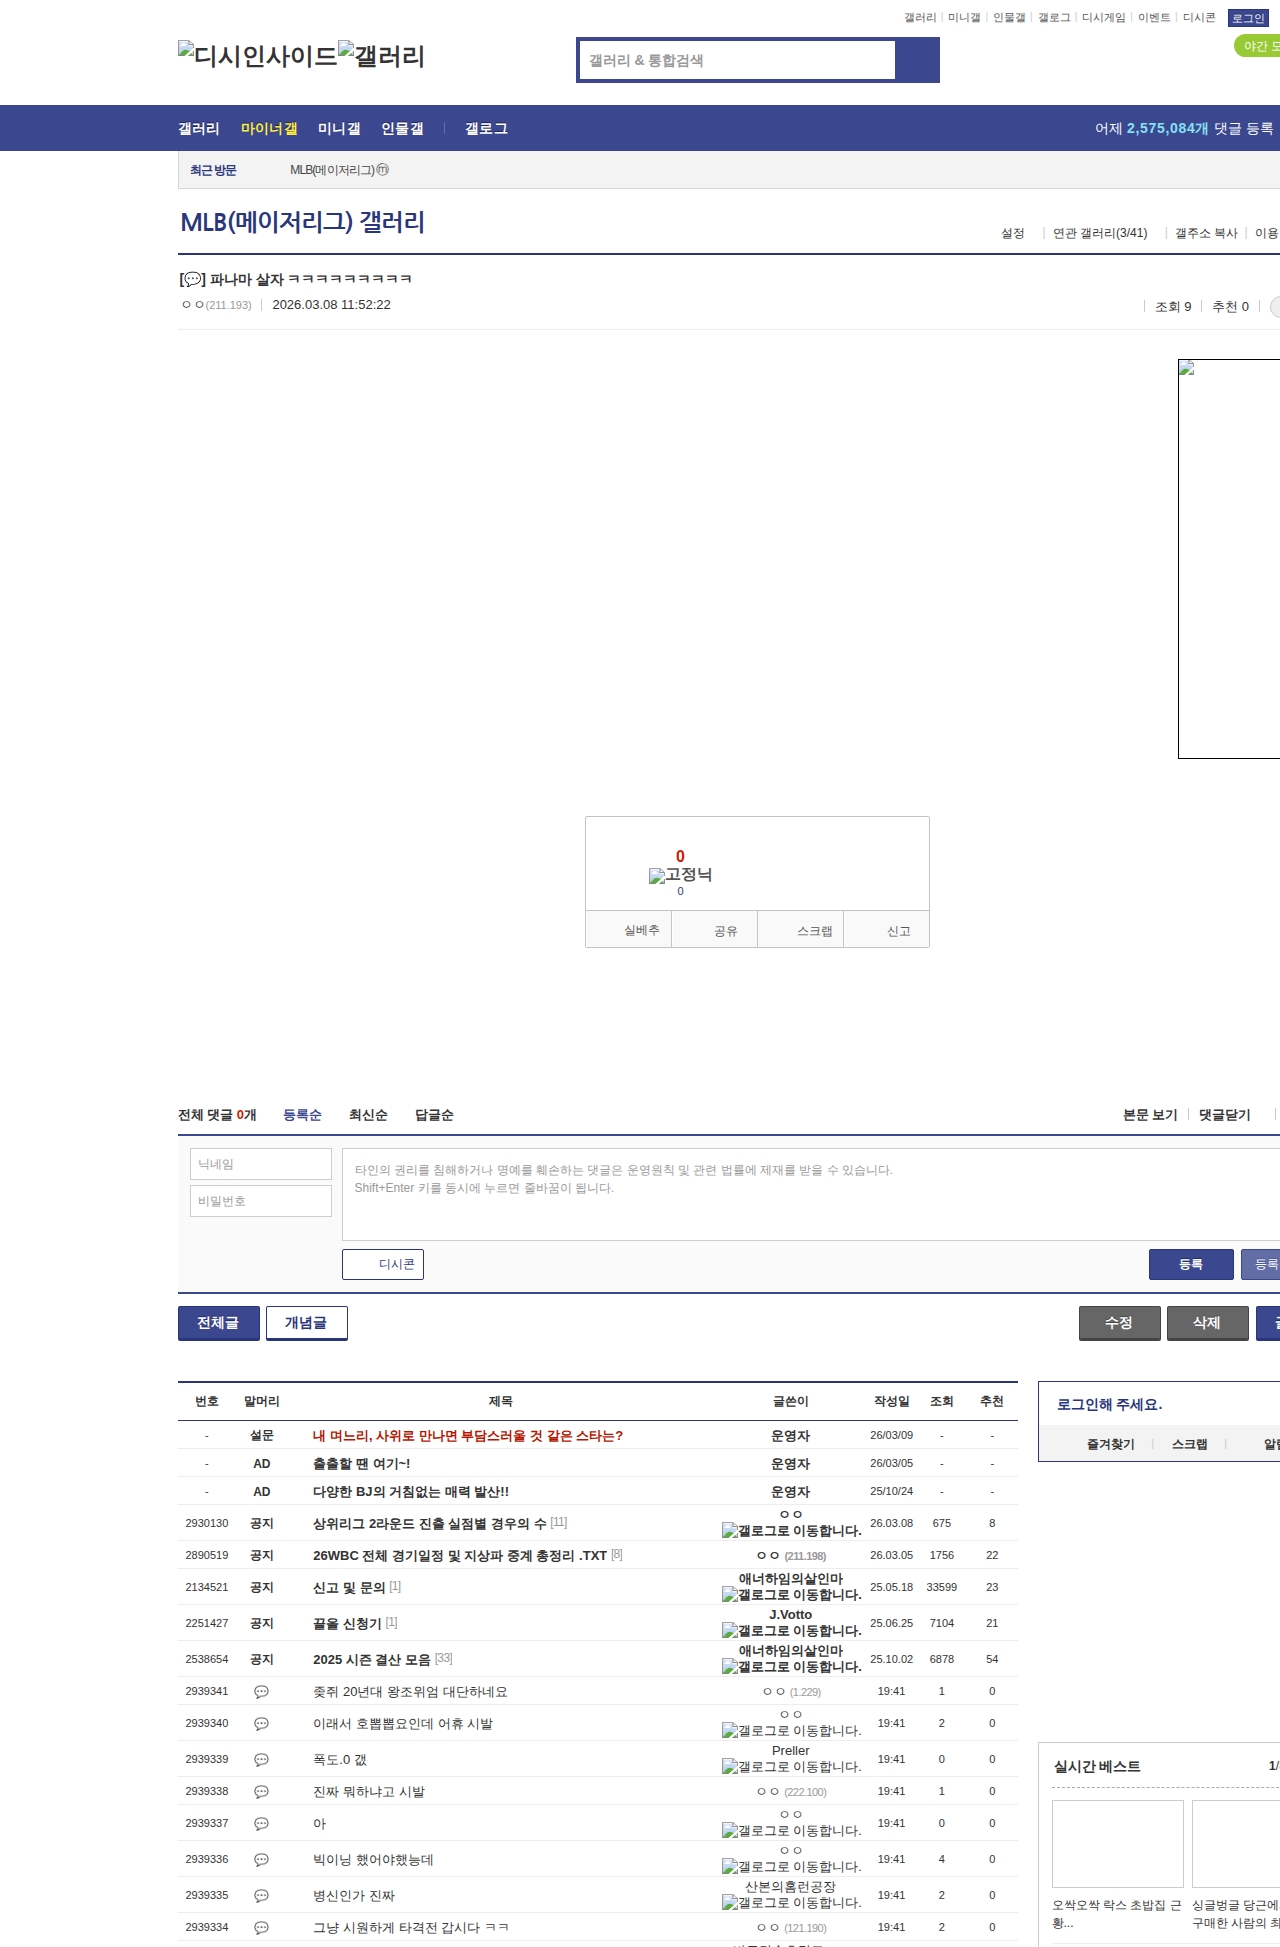Click the speech bubble icon in row 2939337
Image resolution: width=1280 pixels, height=1947 pixels.
point(261,1823)
